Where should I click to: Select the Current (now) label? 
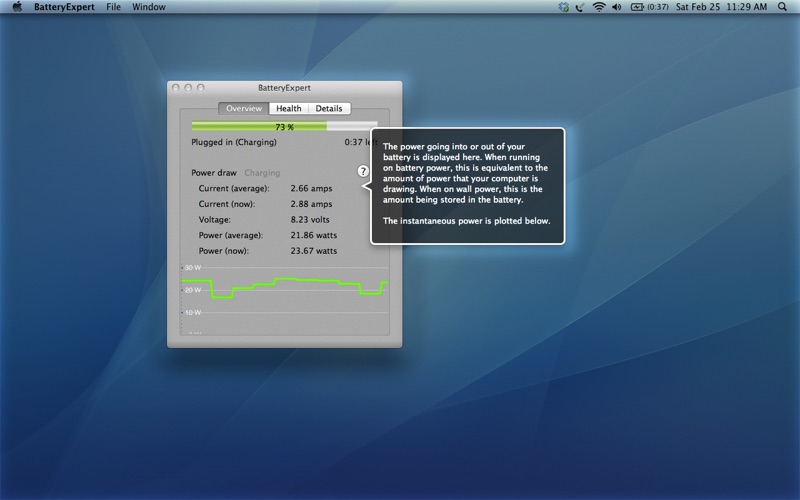tap(227, 204)
